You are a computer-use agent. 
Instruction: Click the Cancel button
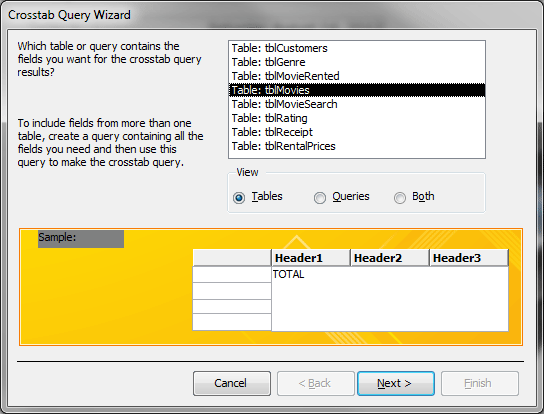pyautogui.click(x=232, y=383)
